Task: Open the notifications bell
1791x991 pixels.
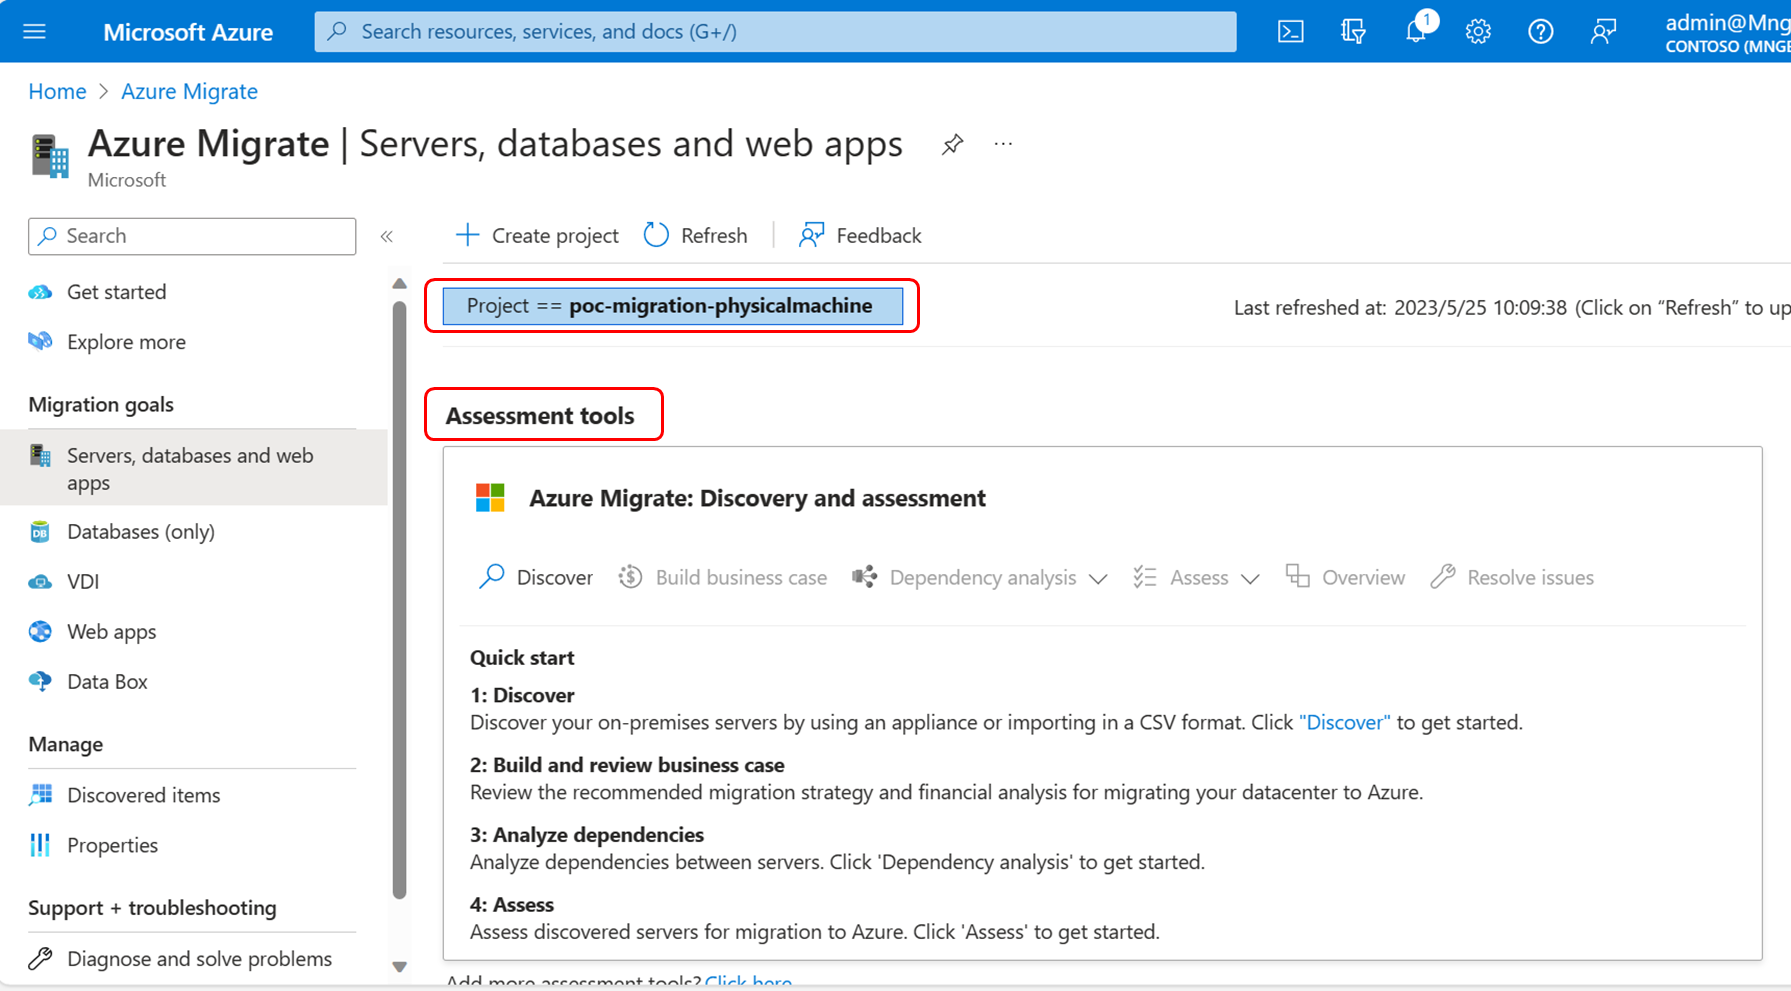Action: coord(1415,31)
